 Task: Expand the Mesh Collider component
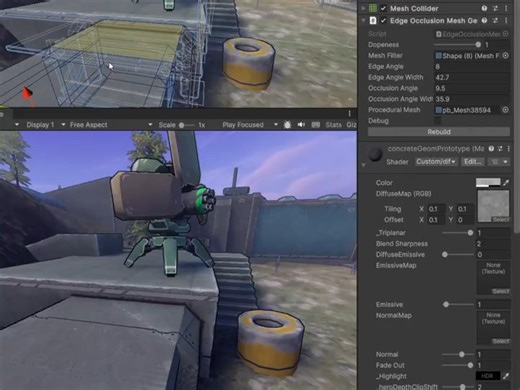click(363, 8)
